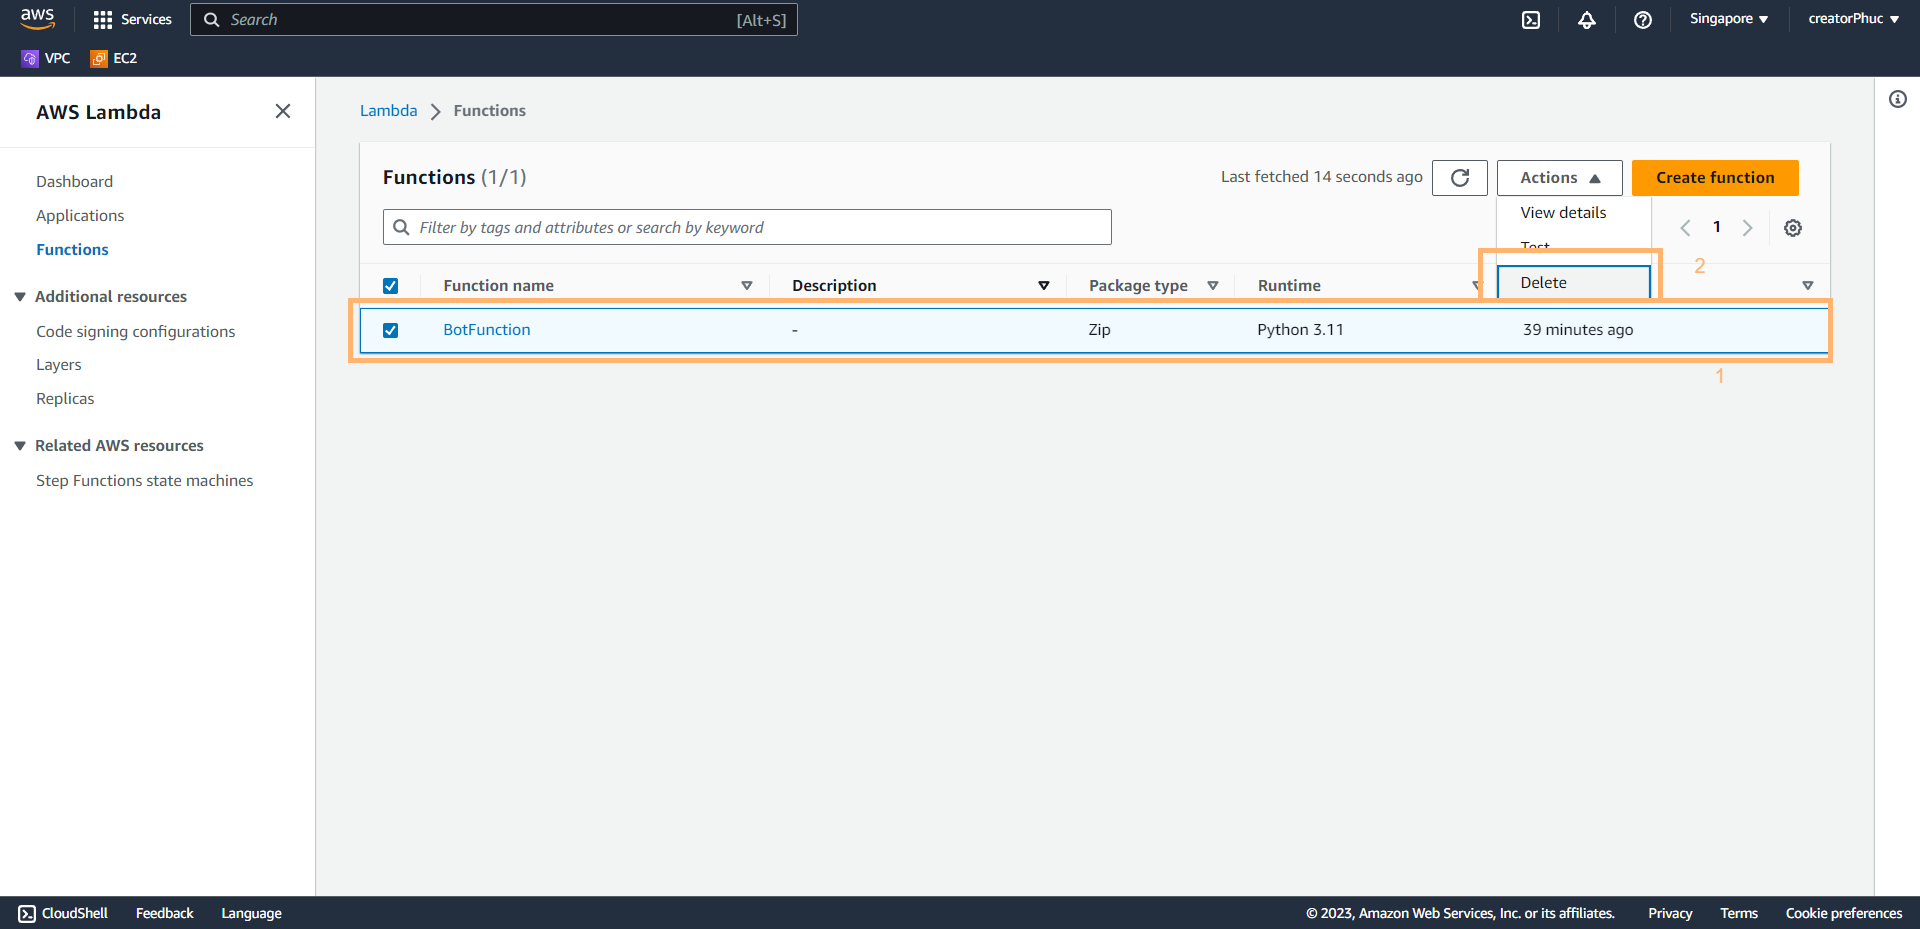Viewport: 1920px width, 929px height.
Task: Open the Singapore region dropdown
Action: click(x=1729, y=19)
